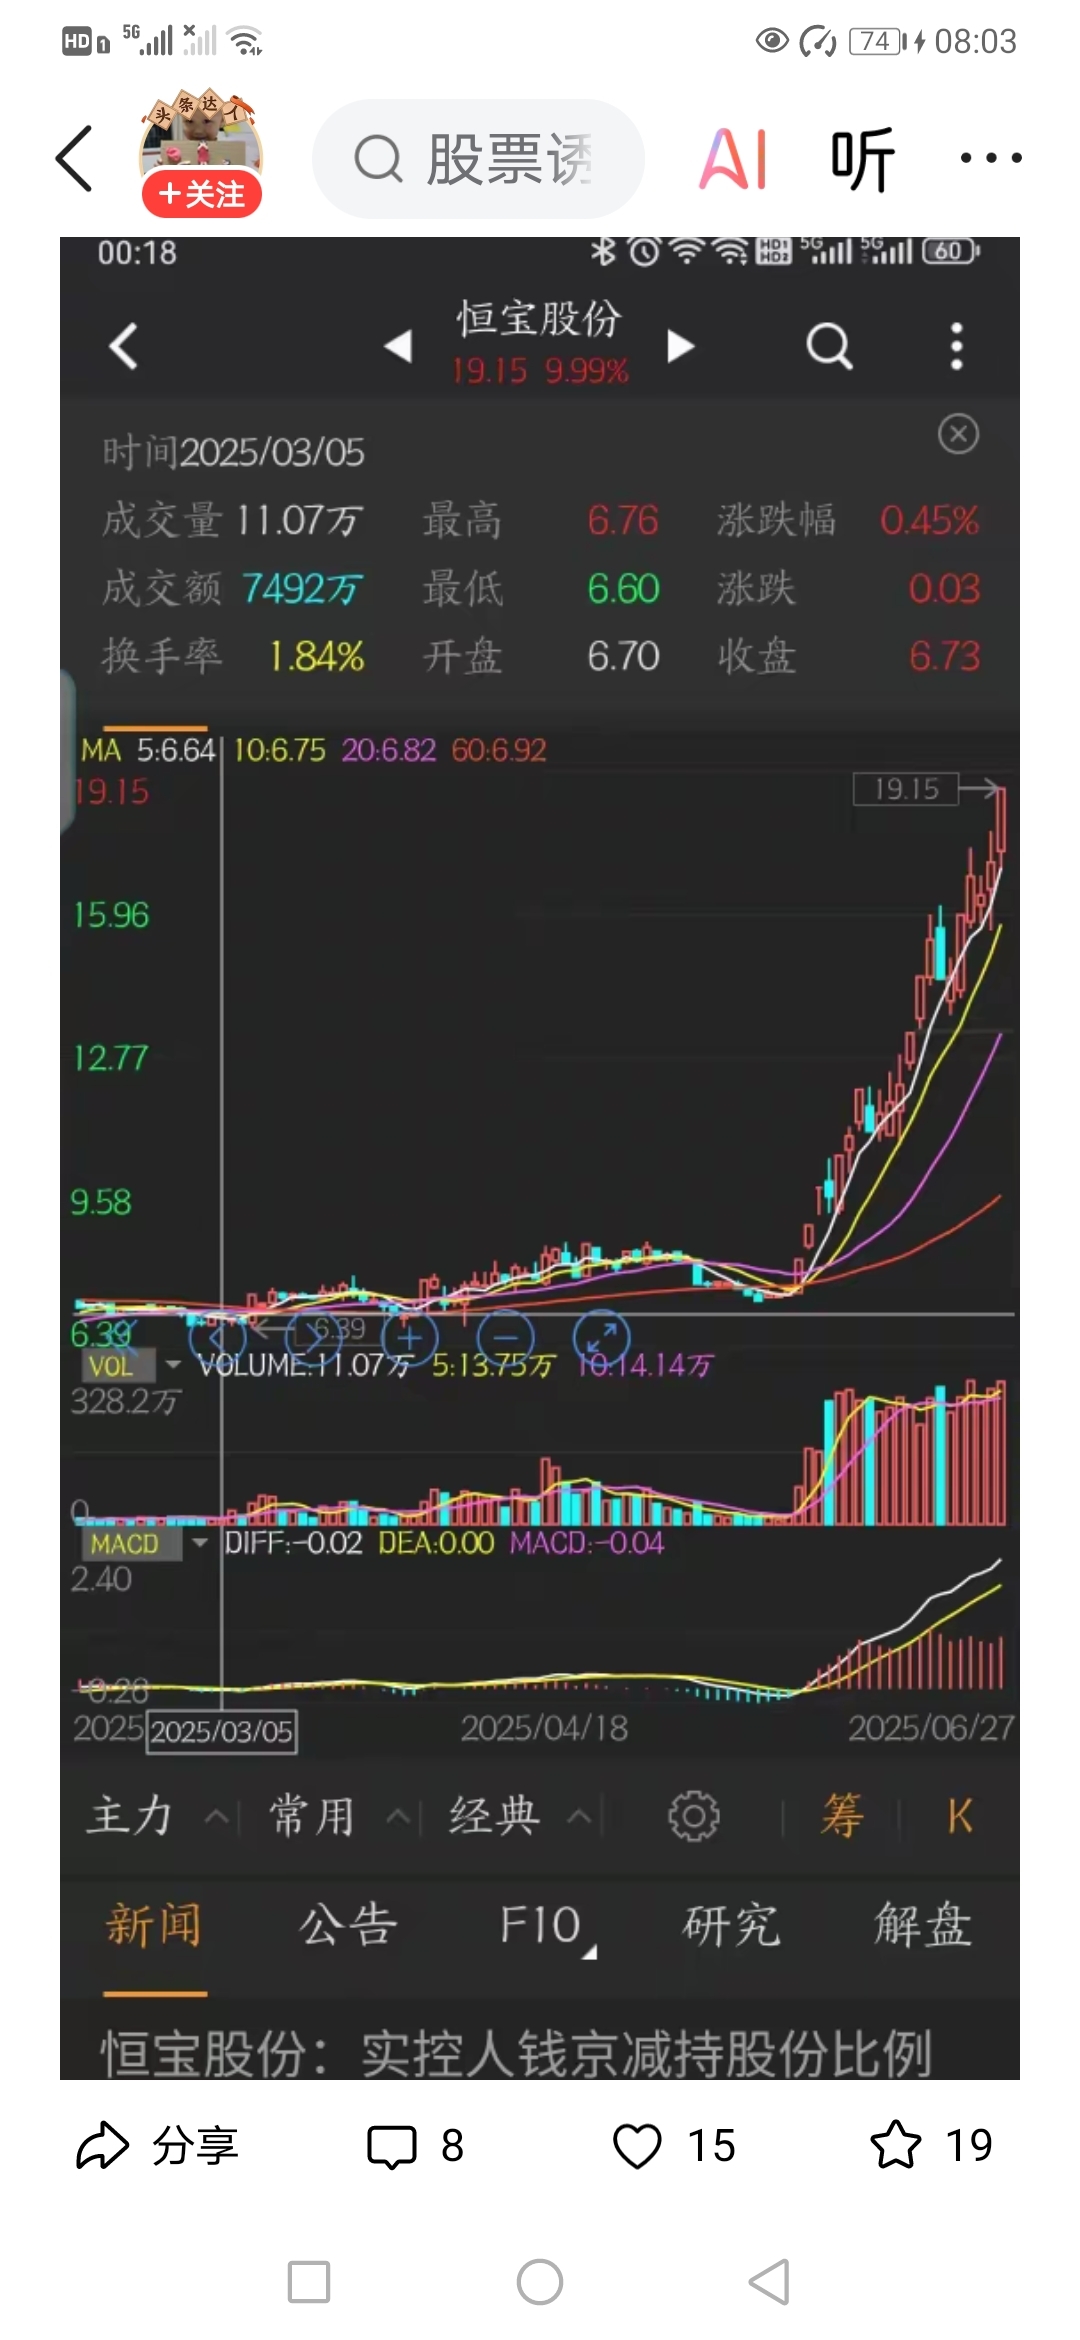The image size is (1080, 2340).
Task: Tap the Android back triangle button
Action: pyautogui.click(x=769, y=2282)
